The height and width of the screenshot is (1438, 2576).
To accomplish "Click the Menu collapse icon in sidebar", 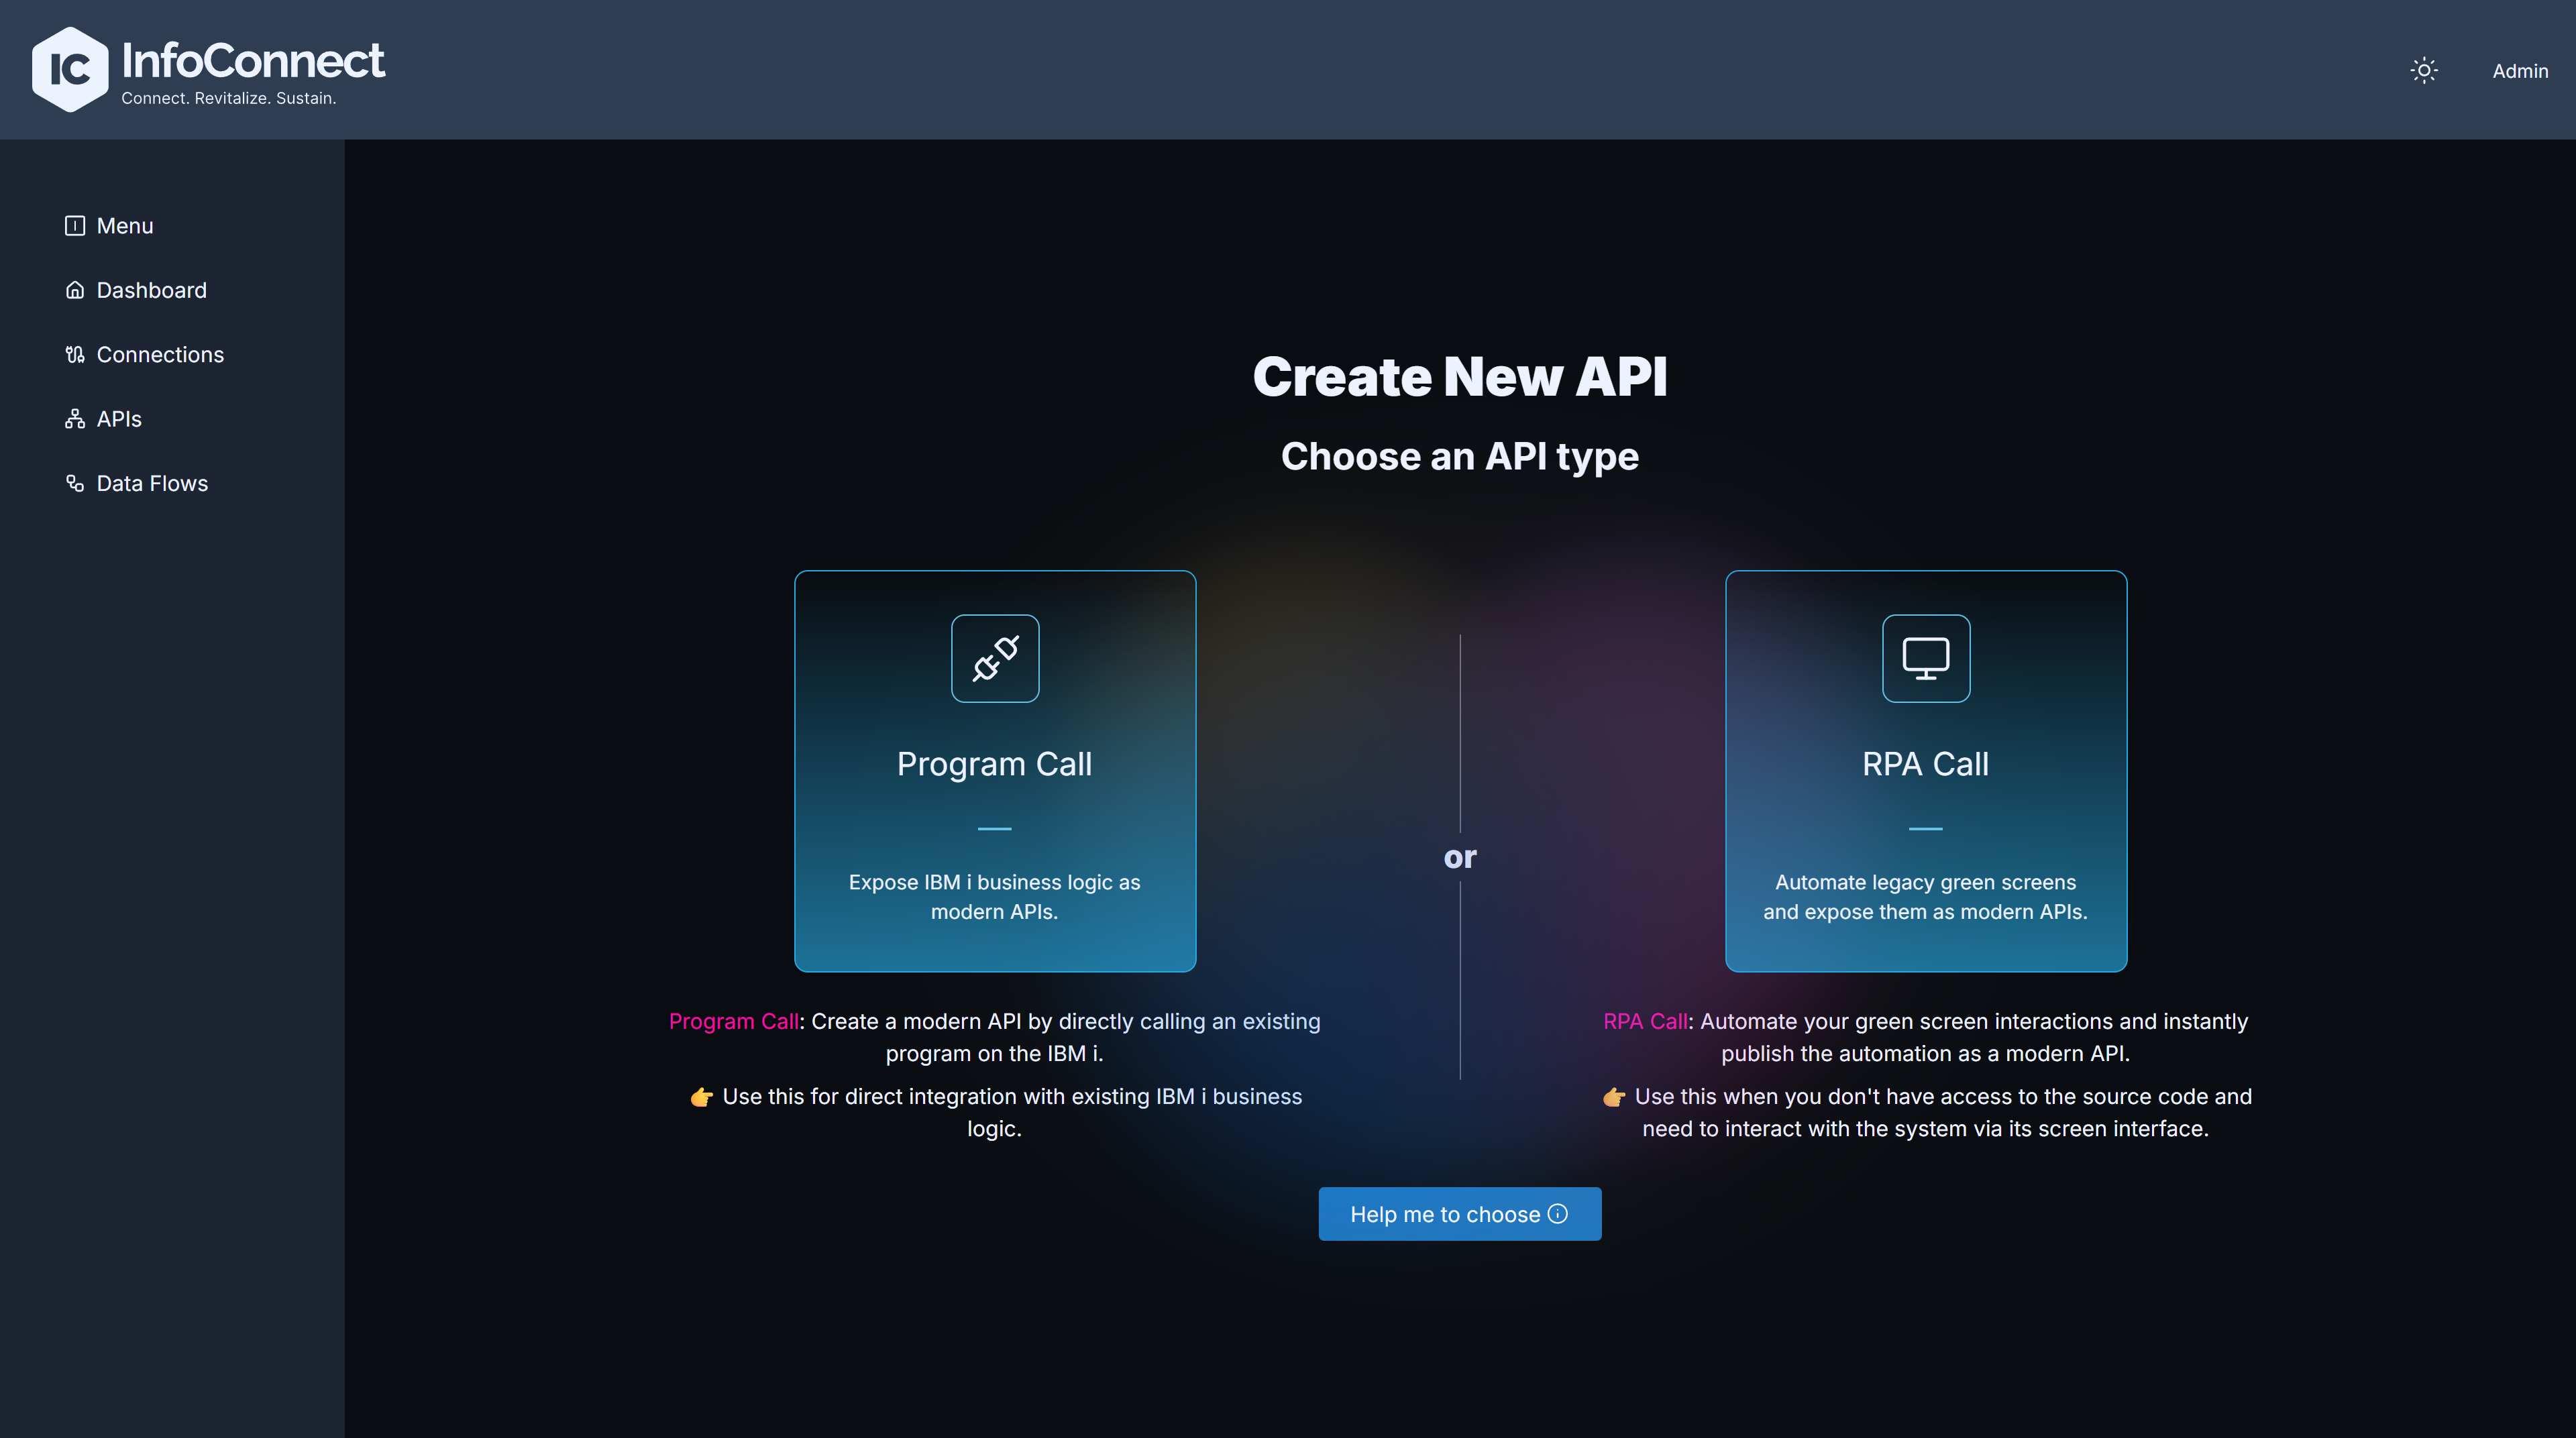I will [75, 226].
